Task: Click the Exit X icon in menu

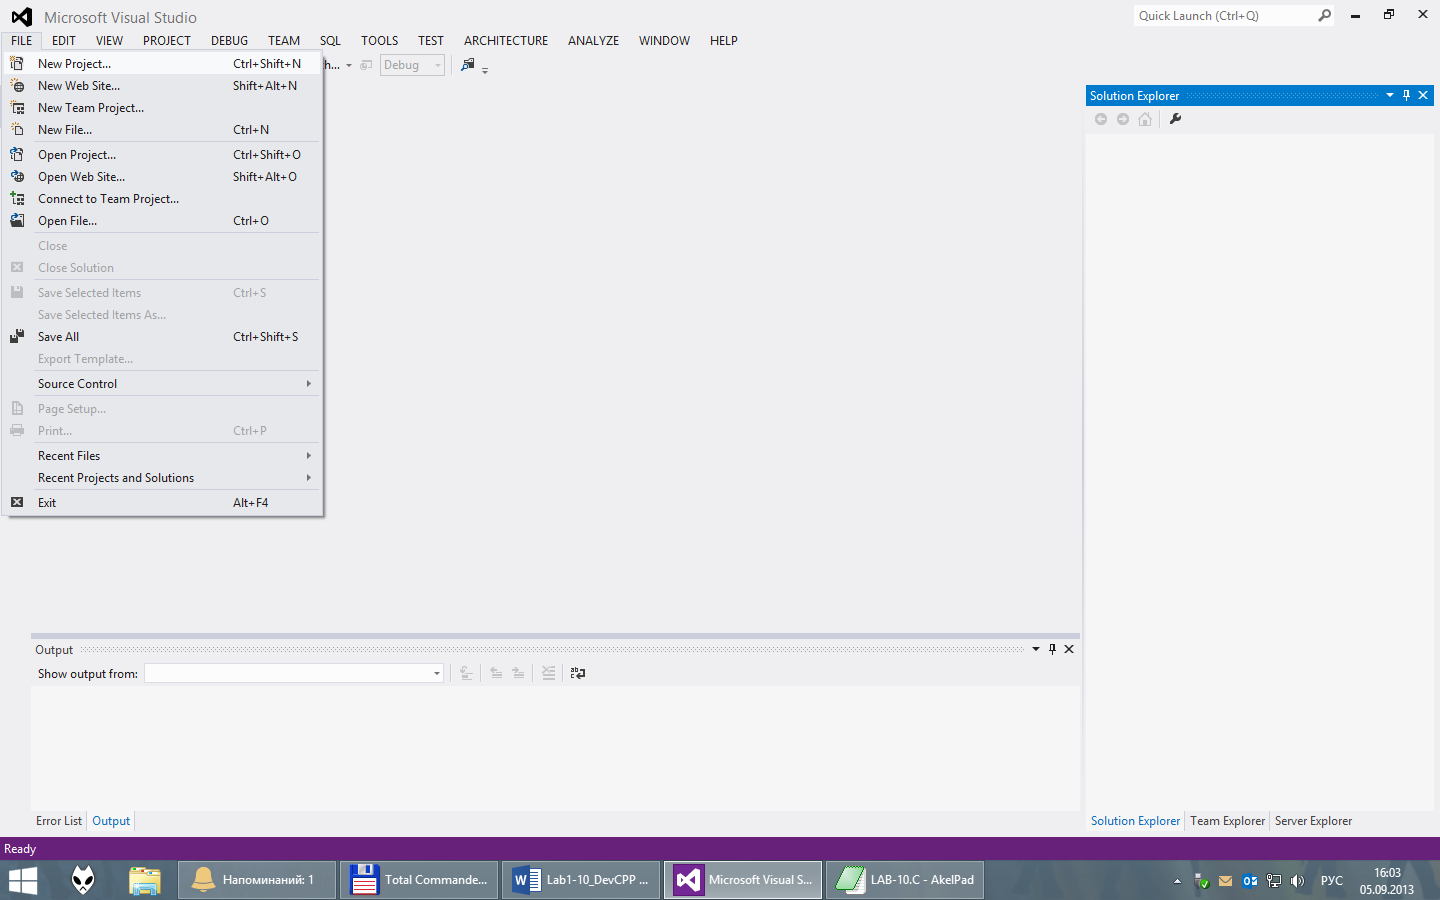Action: coord(17,502)
